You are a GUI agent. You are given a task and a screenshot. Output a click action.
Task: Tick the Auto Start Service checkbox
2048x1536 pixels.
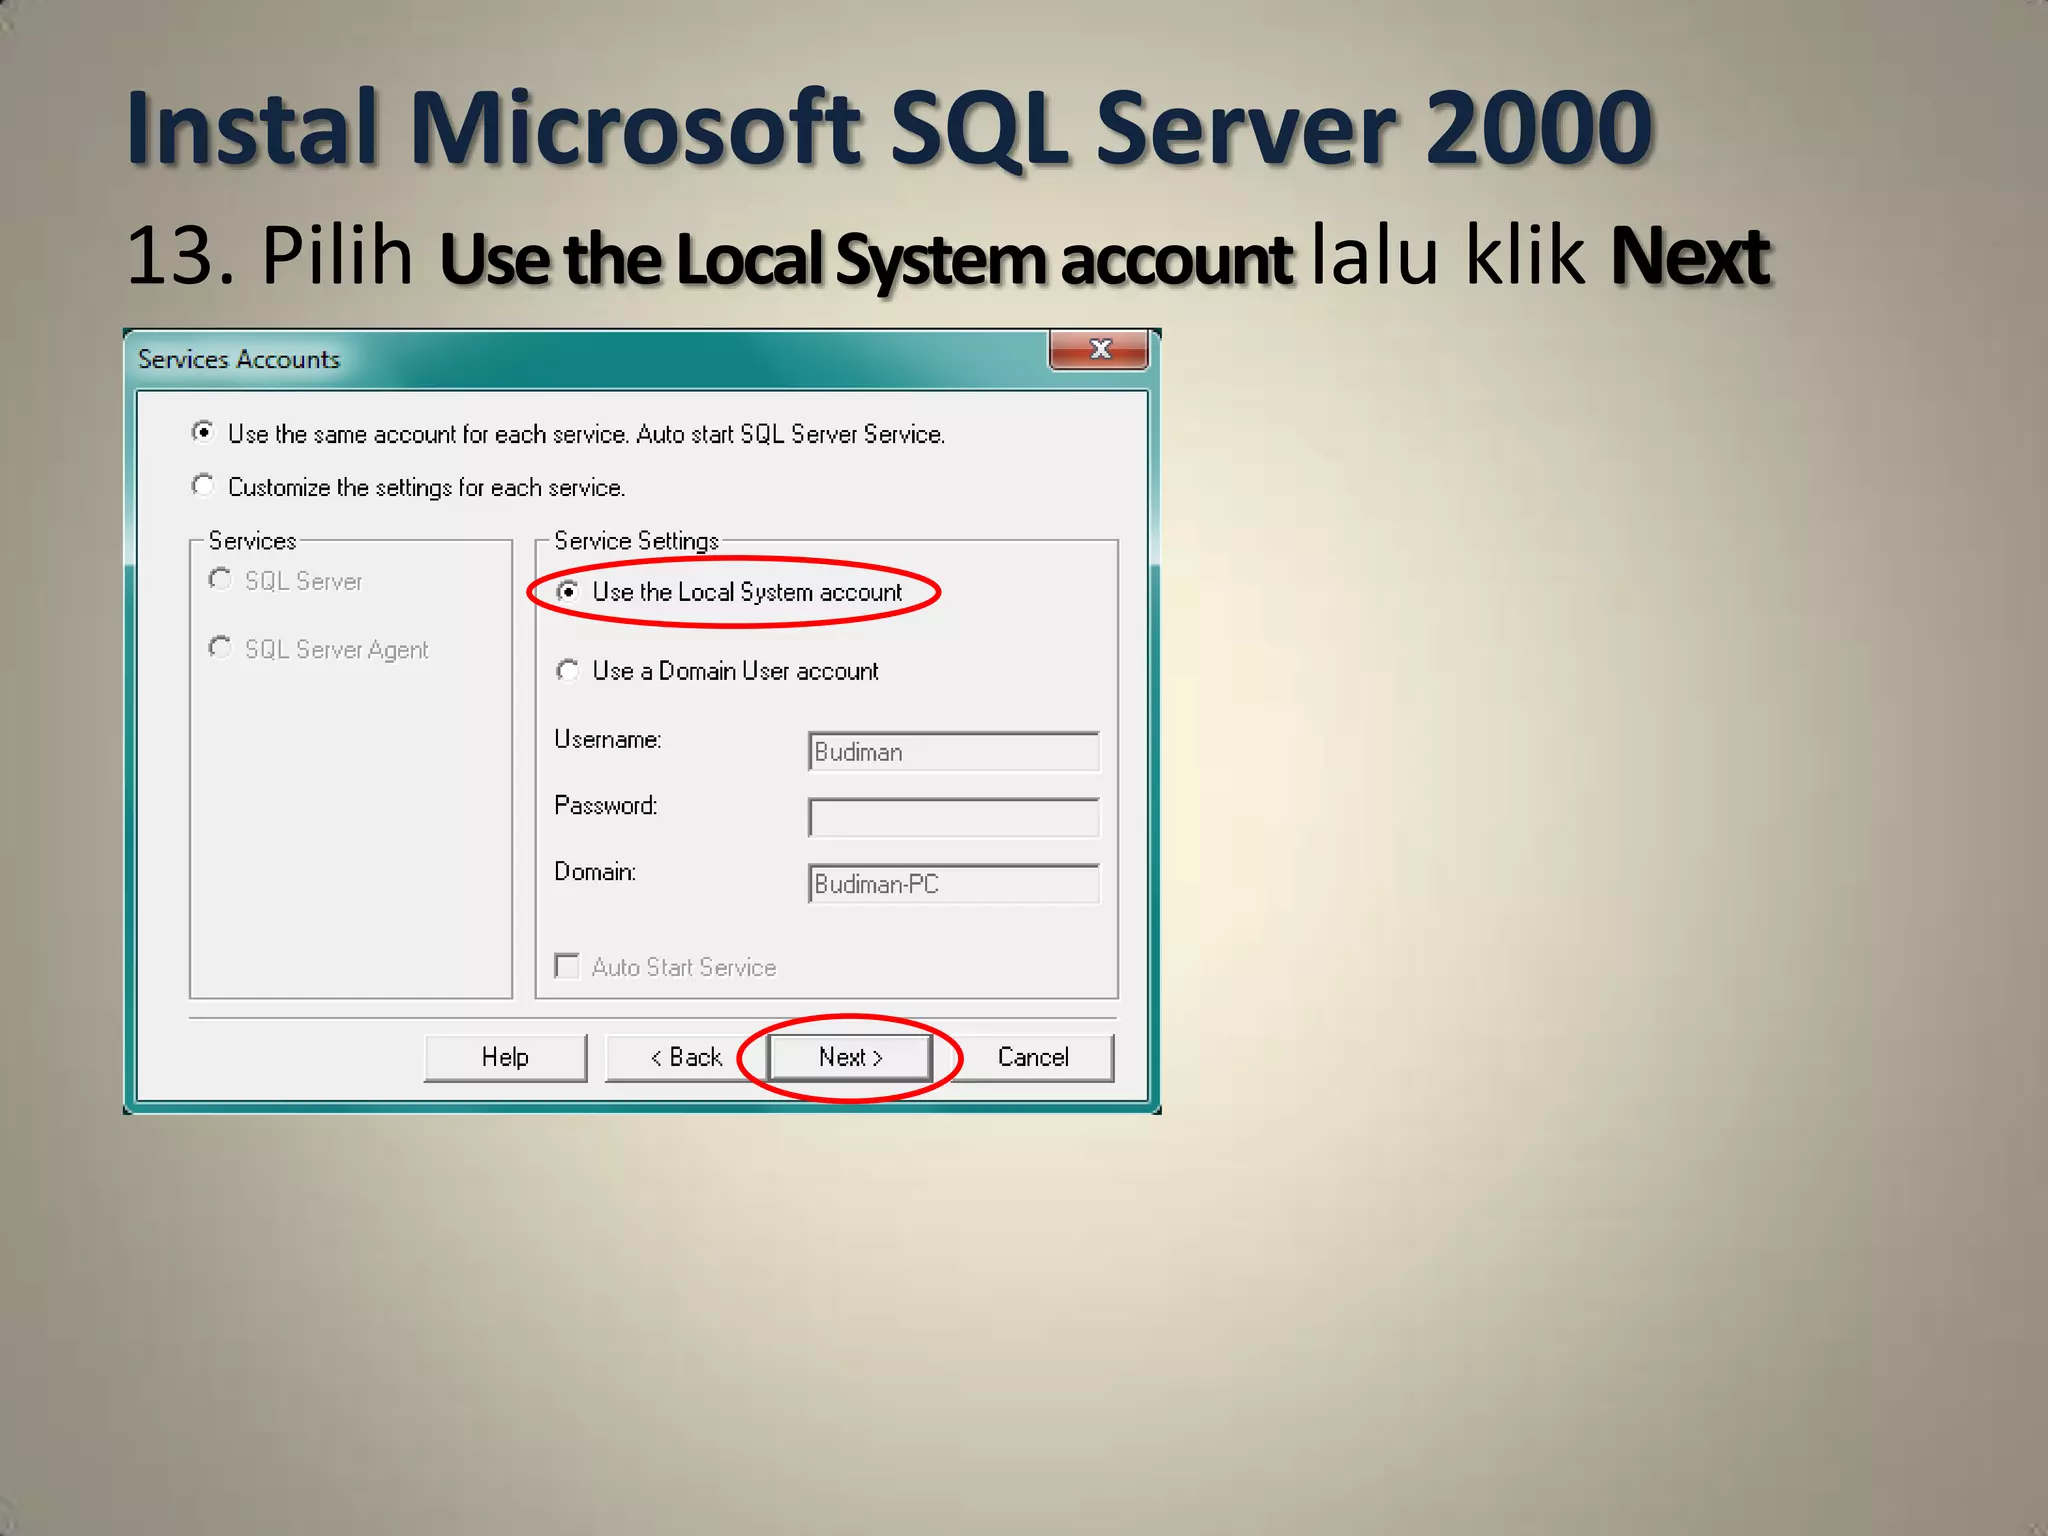point(567,966)
